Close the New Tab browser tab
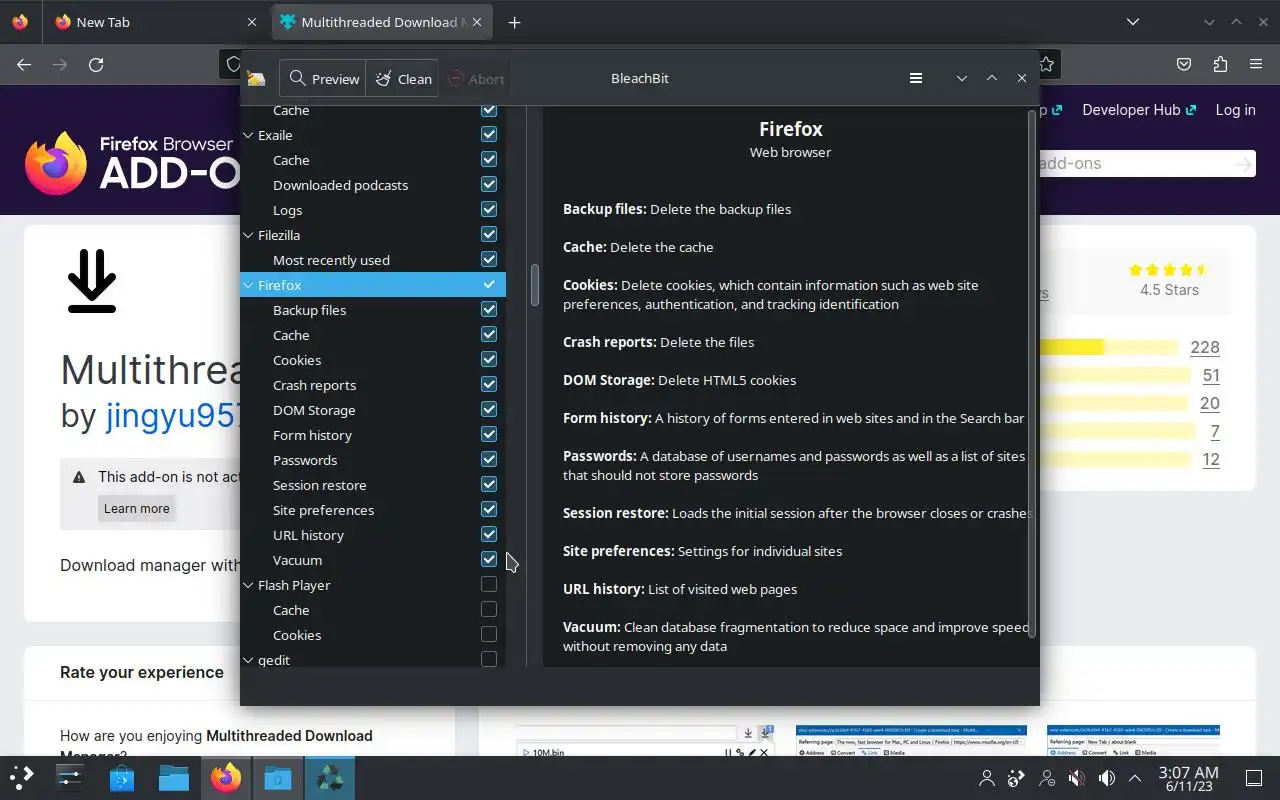1280x800 pixels. [252, 22]
